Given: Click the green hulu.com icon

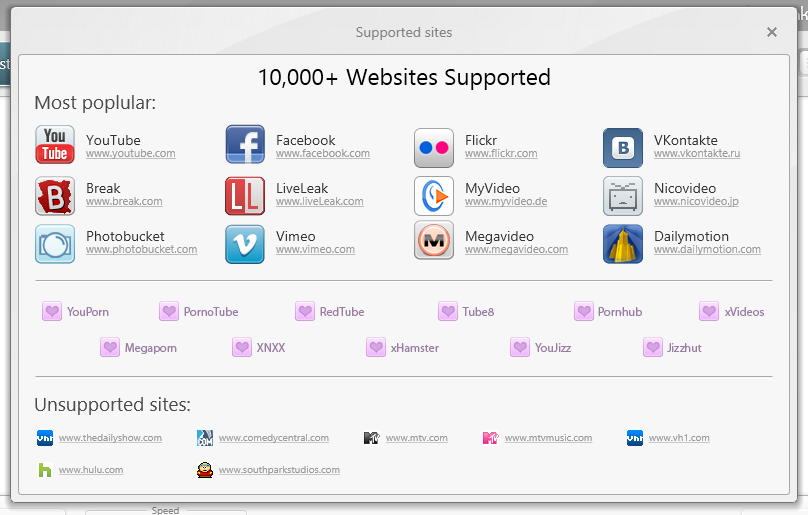Looking at the screenshot, I should coord(45,470).
